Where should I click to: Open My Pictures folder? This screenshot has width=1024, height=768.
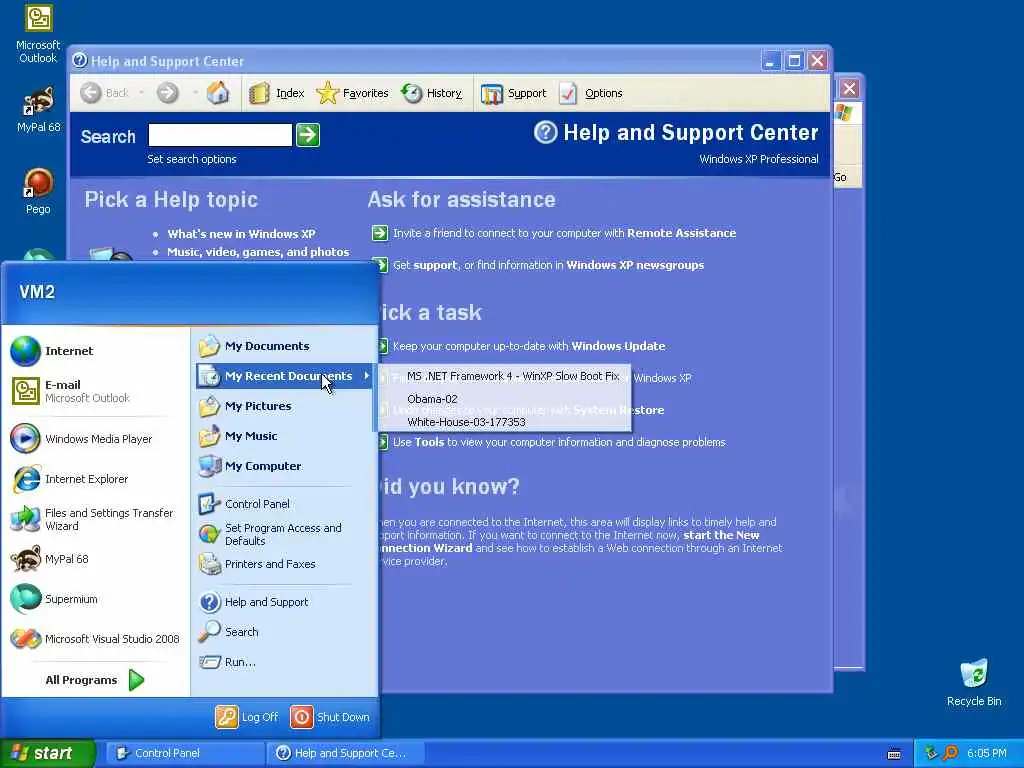coord(284,406)
